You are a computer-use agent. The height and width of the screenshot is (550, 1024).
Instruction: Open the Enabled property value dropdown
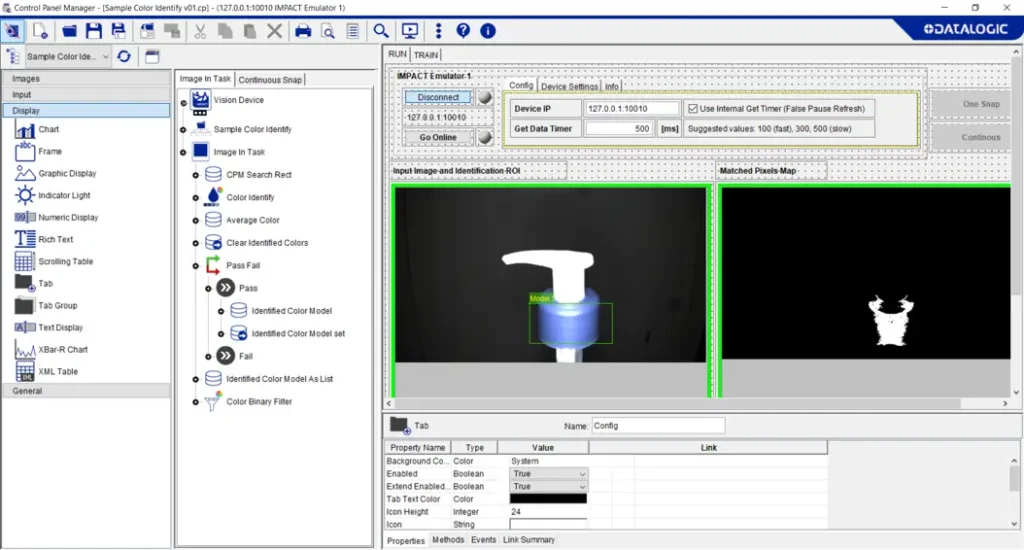(x=581, y=474)
